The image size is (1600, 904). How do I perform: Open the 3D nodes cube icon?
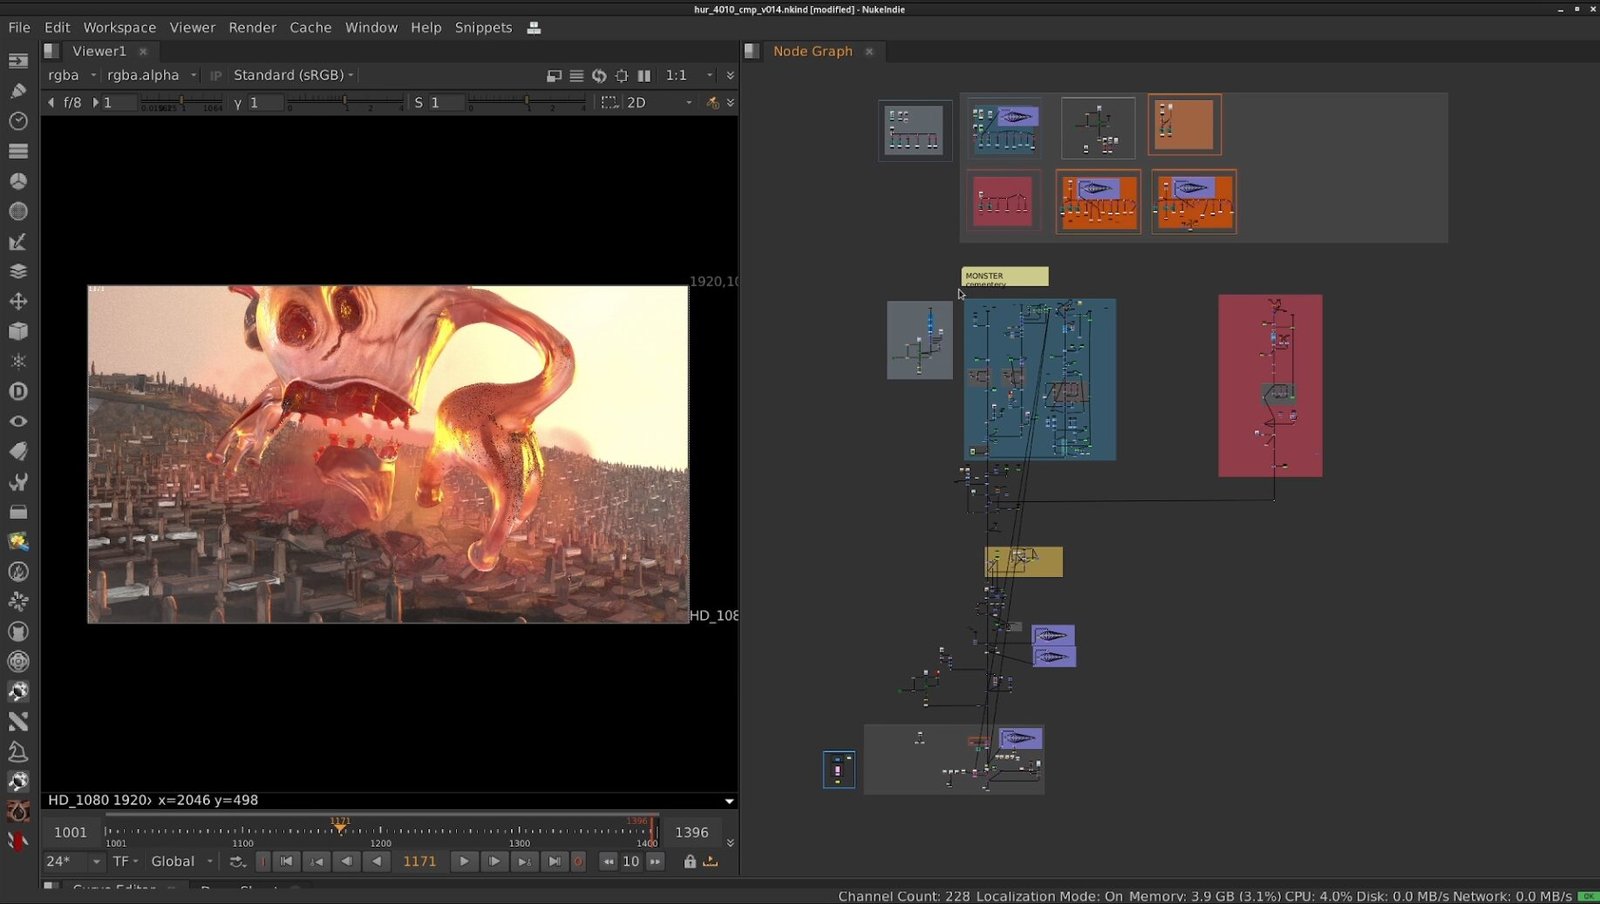pyautogui.click(x=18, y=331)
